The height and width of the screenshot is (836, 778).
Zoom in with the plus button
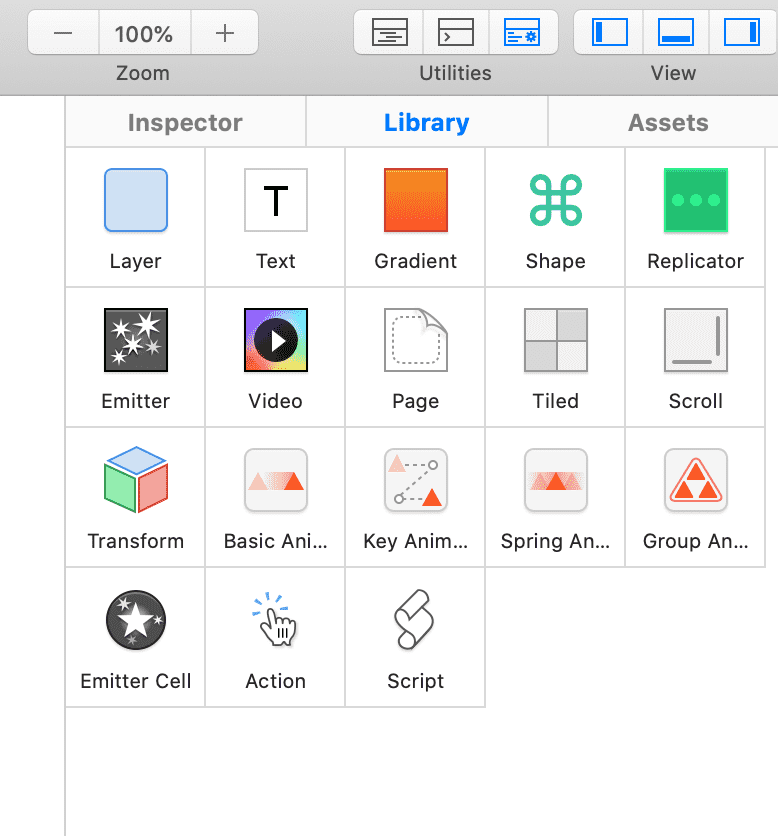coord(225,33)
